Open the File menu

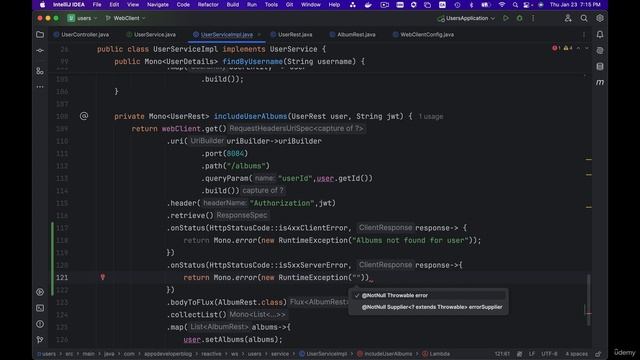(97, 5)
